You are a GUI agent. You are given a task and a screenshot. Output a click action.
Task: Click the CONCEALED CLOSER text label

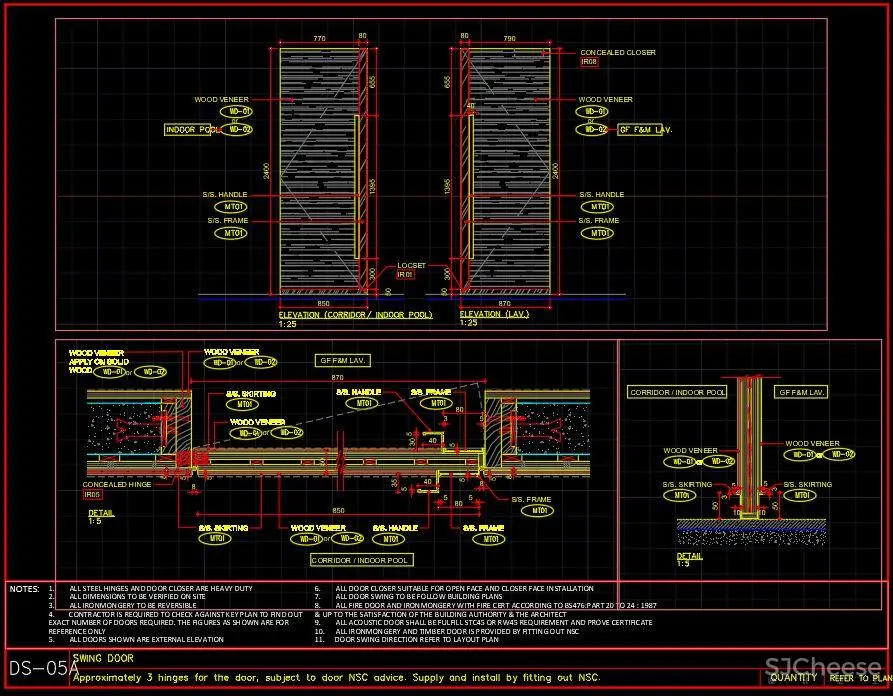[x=618, y=52]
